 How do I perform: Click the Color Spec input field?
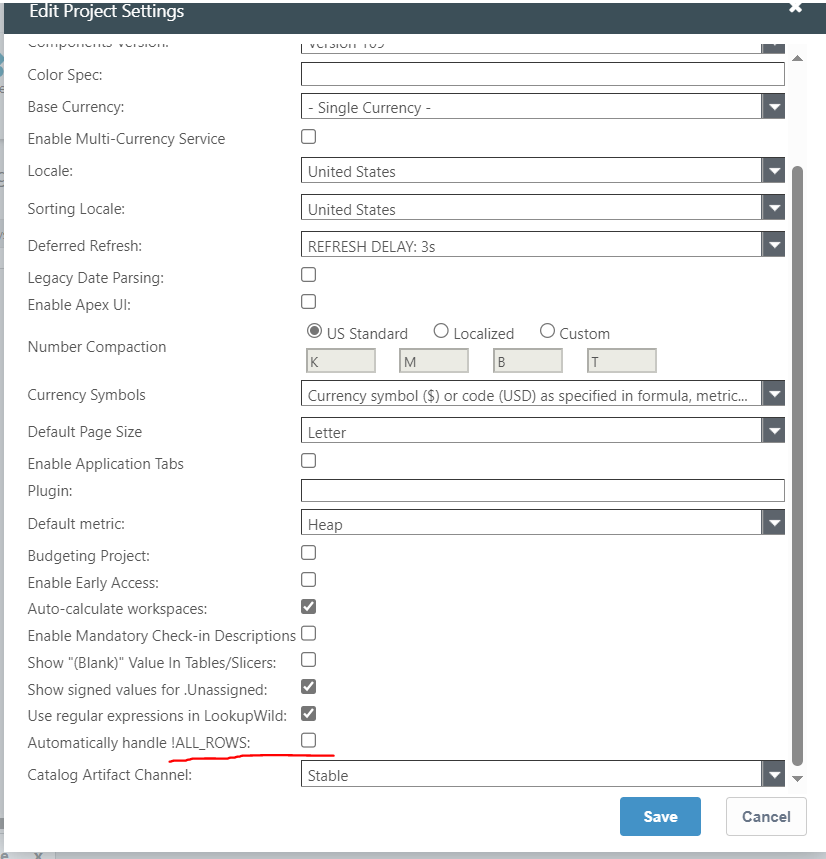[x=542, y=75]
